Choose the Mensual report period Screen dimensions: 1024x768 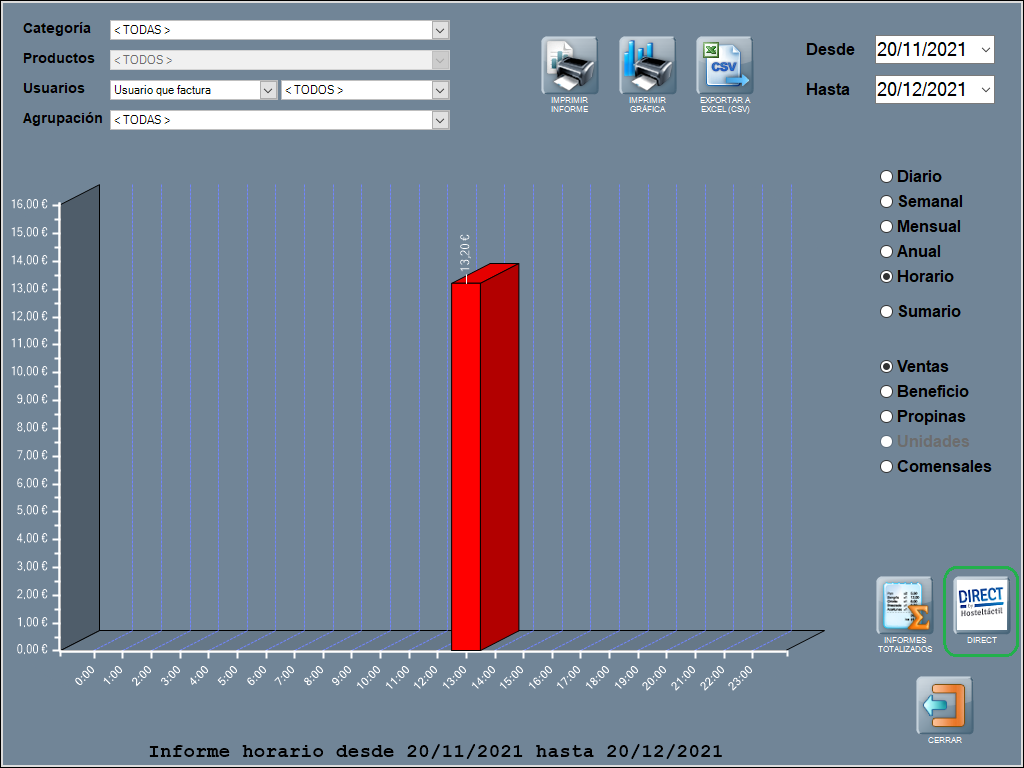pyautogui.click(x=886, y=227)
